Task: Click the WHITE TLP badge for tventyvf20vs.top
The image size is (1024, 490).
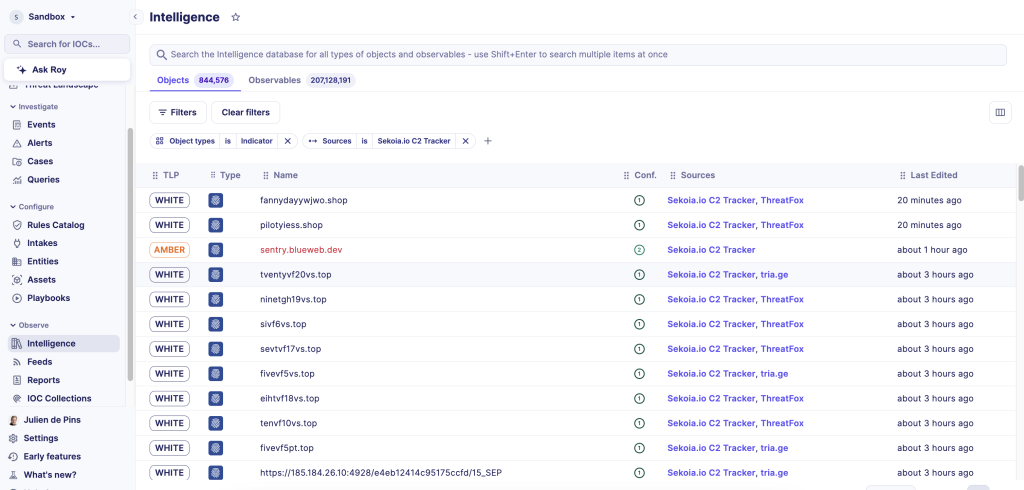Action: [x=169, y=275]
